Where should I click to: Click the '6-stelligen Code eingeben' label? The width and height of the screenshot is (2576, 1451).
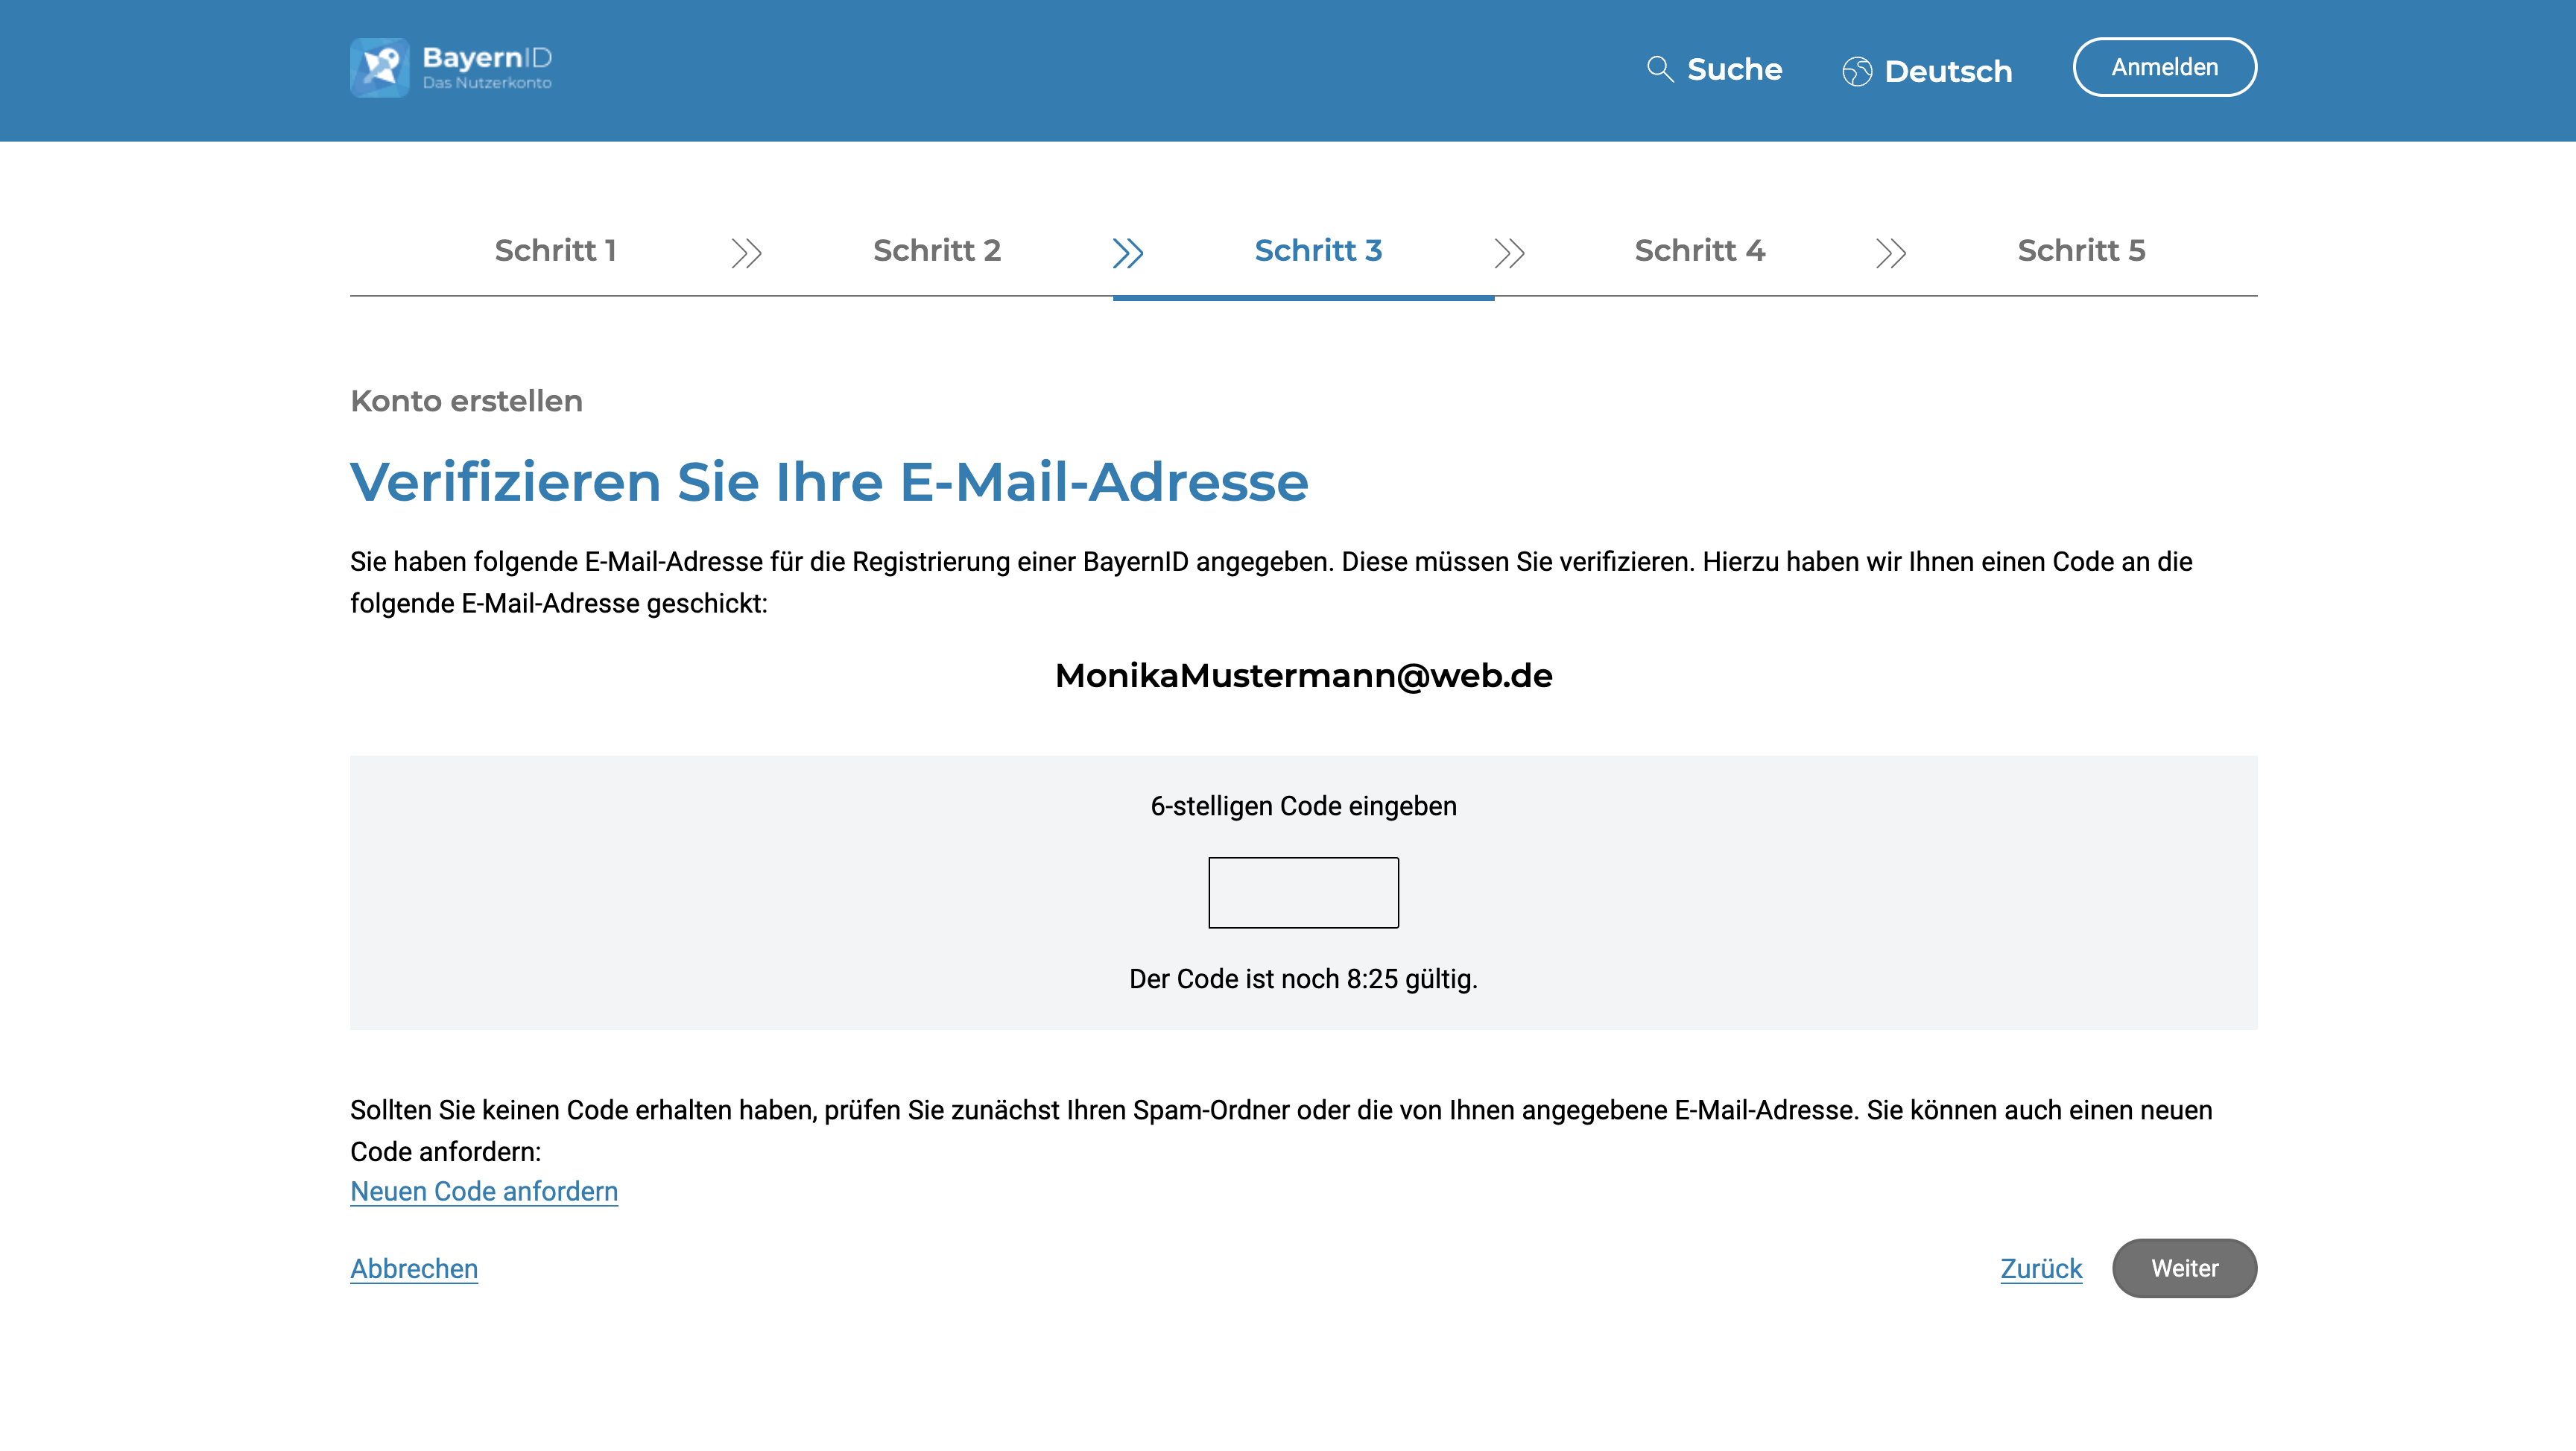(1303, 806)
